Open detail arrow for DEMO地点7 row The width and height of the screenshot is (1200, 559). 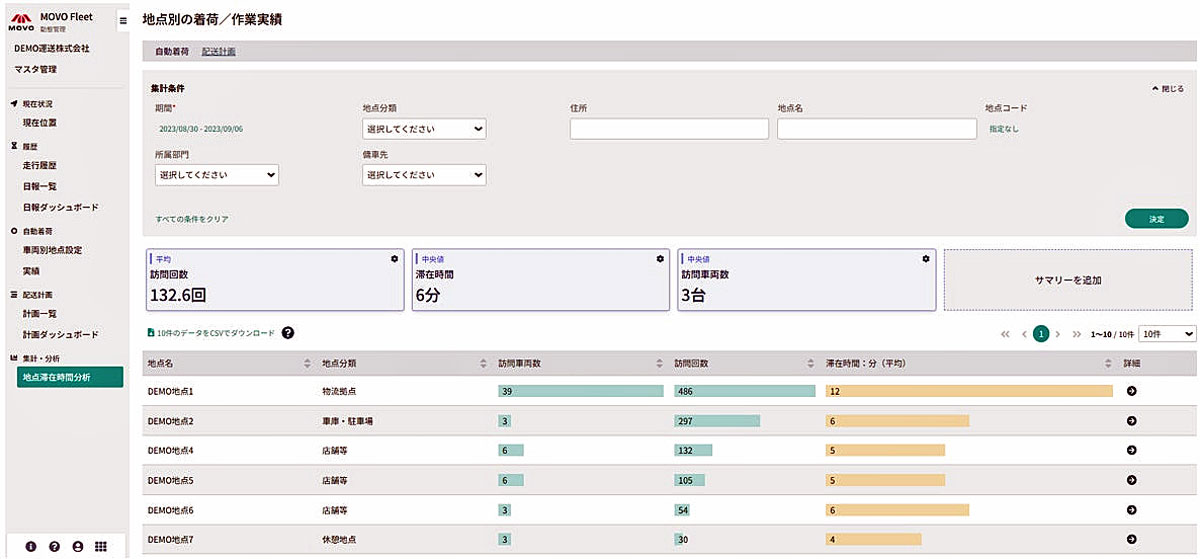pyautogui.click(x=1131, y=539)
